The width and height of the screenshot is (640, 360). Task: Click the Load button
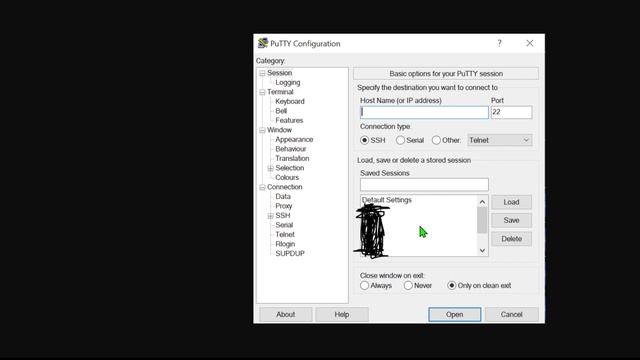point(511,202)
